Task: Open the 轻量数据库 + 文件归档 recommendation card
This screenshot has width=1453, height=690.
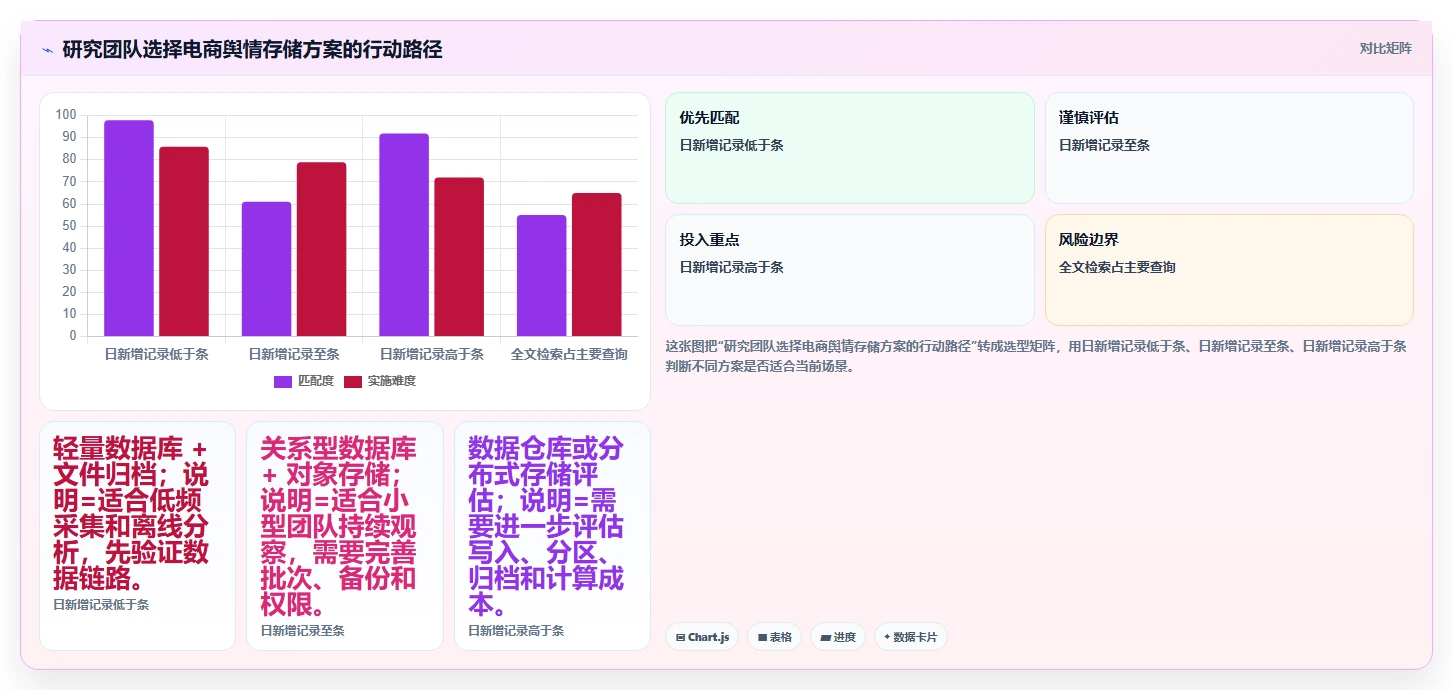Action: click(x=137, y=536)
